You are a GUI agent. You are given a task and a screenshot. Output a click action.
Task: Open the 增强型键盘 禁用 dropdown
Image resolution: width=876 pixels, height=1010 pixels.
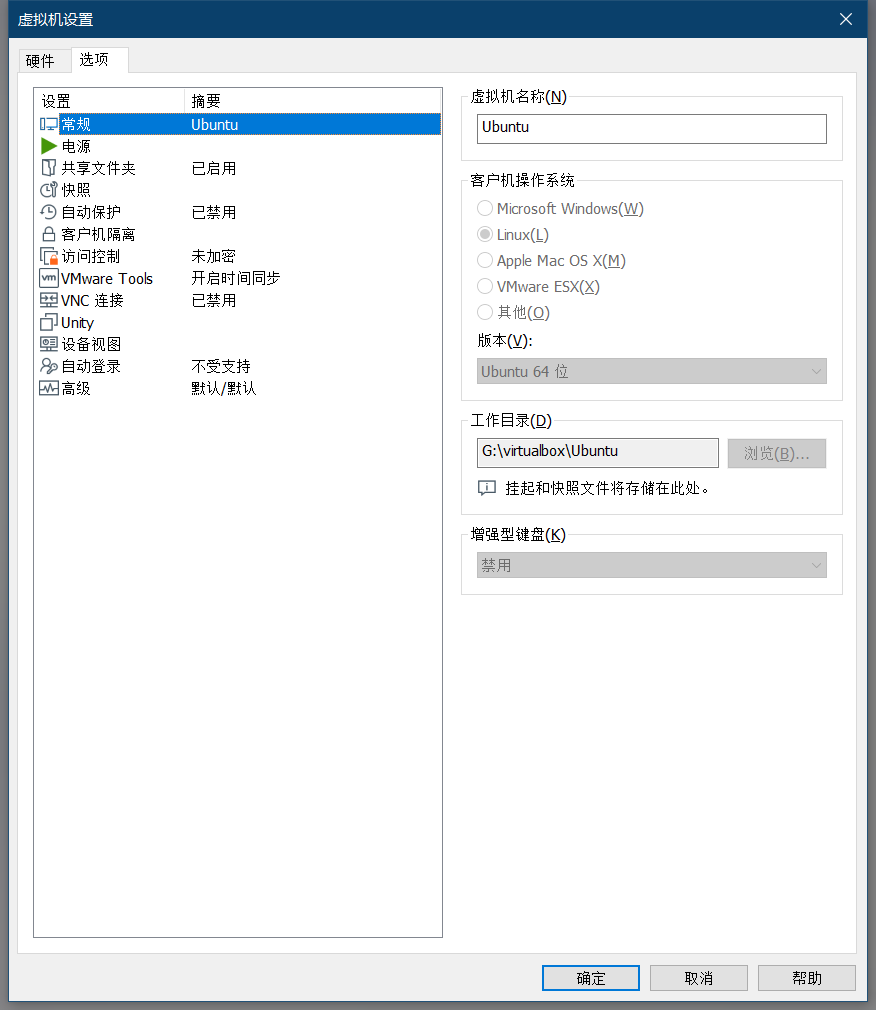coord(651,566)
